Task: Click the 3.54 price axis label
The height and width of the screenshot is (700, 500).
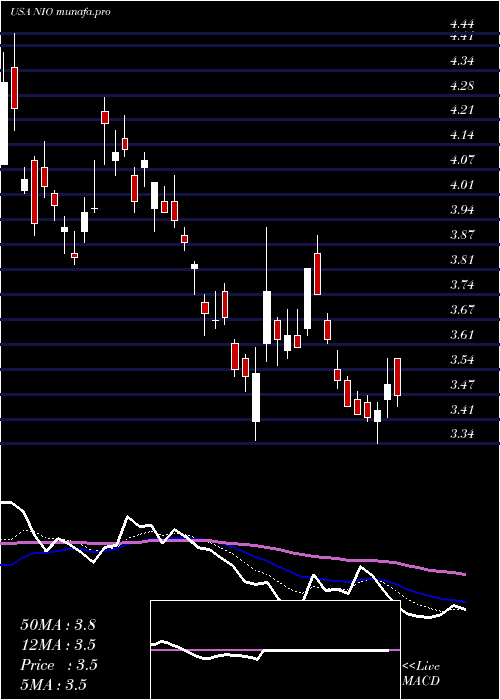Action: (462, 360)
